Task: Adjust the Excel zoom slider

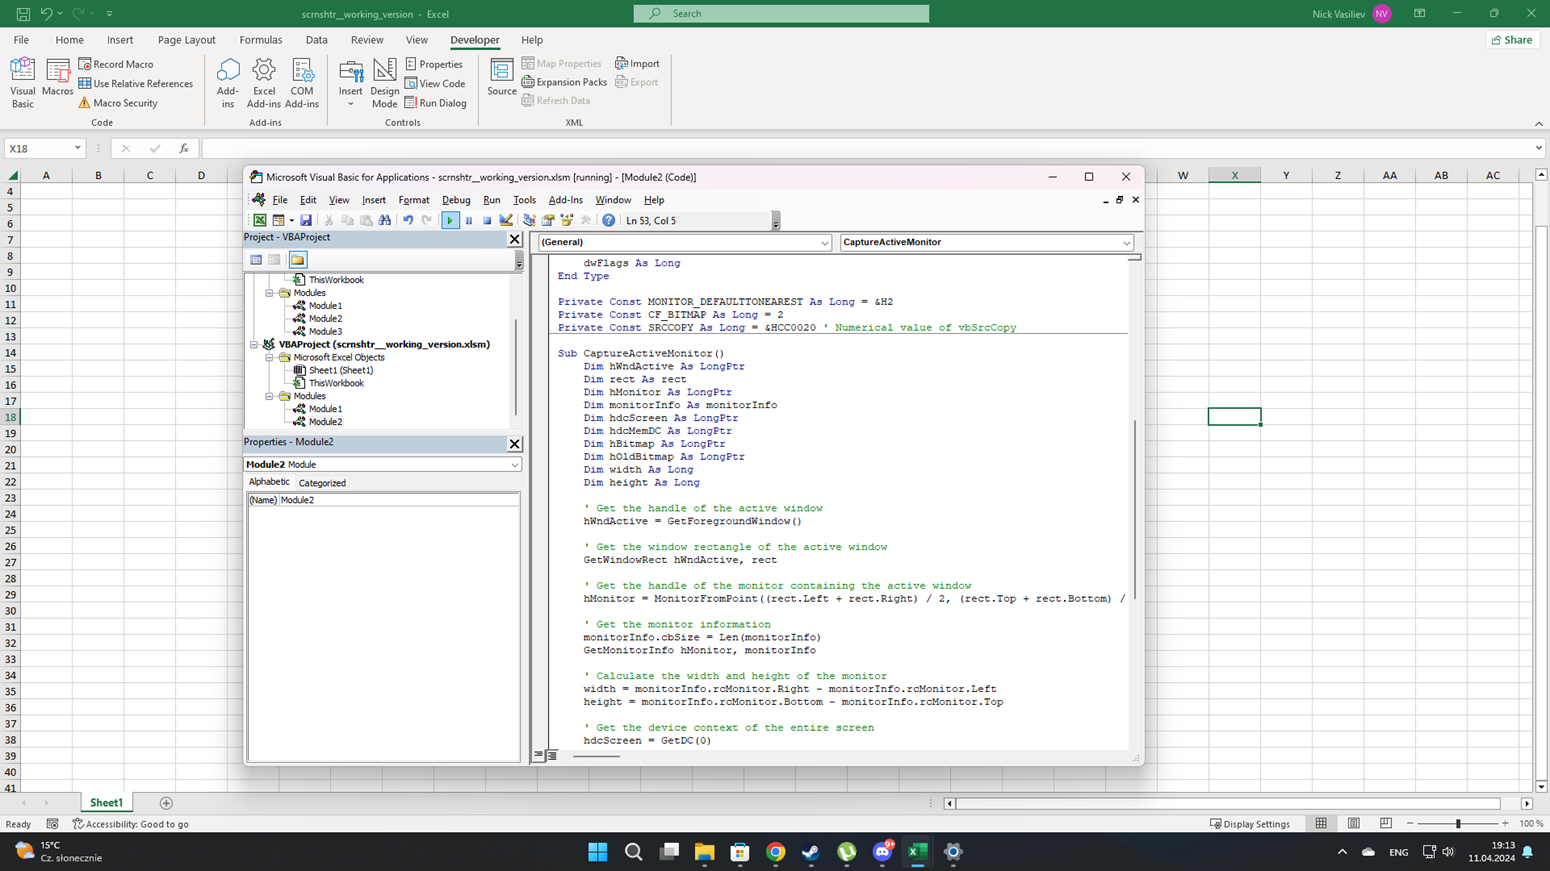Action: (1458, 824)
